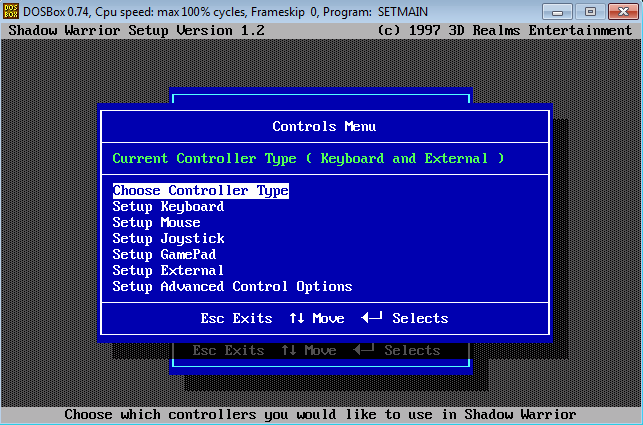The width and height of the screenshot is (643, 425).
Task: Click the bright Move arrows hint
Action: coord(317,318)
